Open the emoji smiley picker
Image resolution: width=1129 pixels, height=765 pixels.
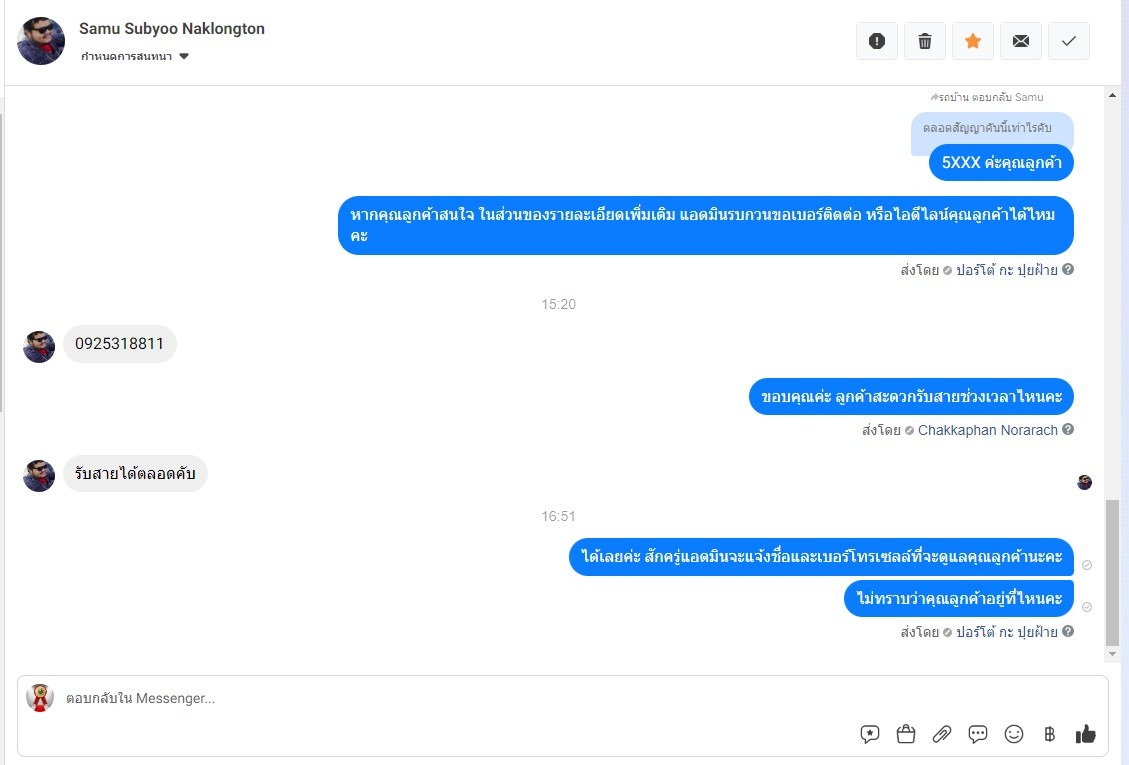[1014, 734]
